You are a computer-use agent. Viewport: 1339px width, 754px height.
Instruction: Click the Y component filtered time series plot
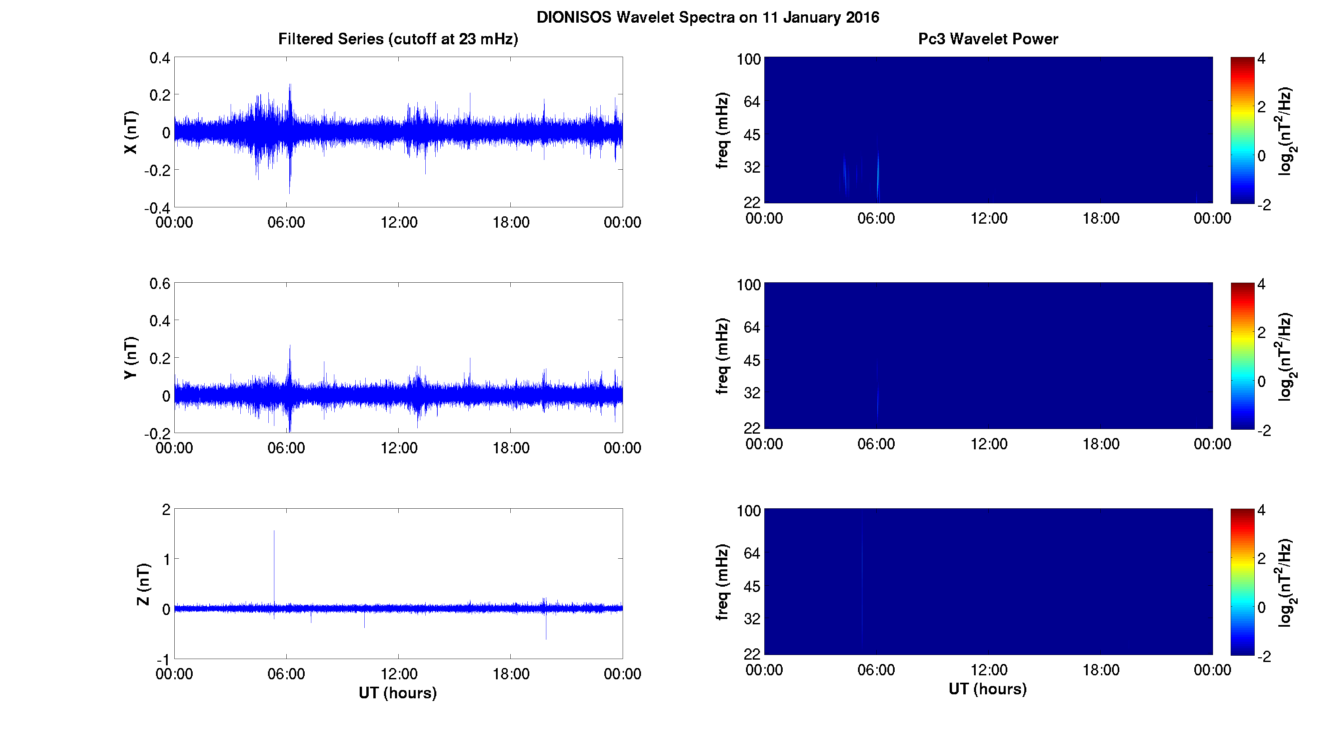tap(398, 358)
